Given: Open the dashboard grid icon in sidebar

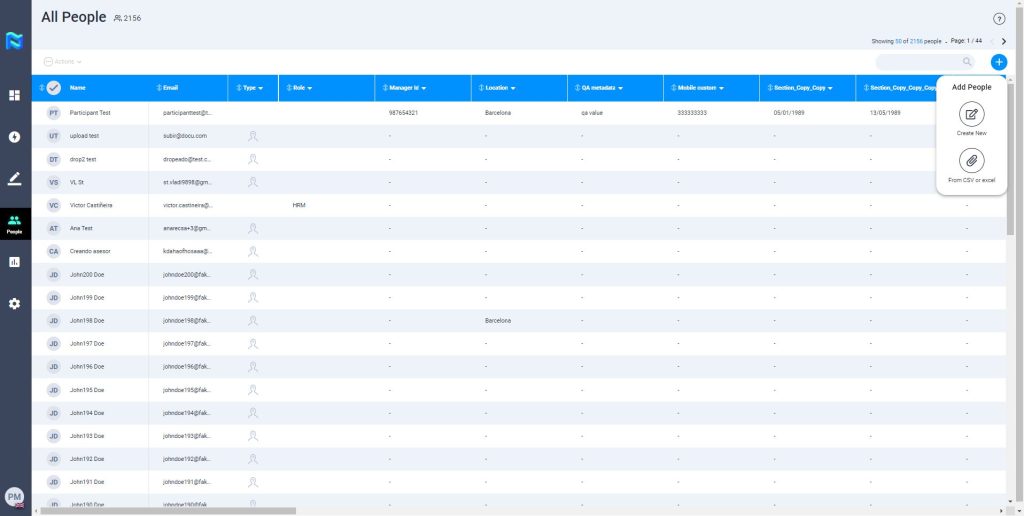Looking at the screenshot, I should tap(14, 95).
